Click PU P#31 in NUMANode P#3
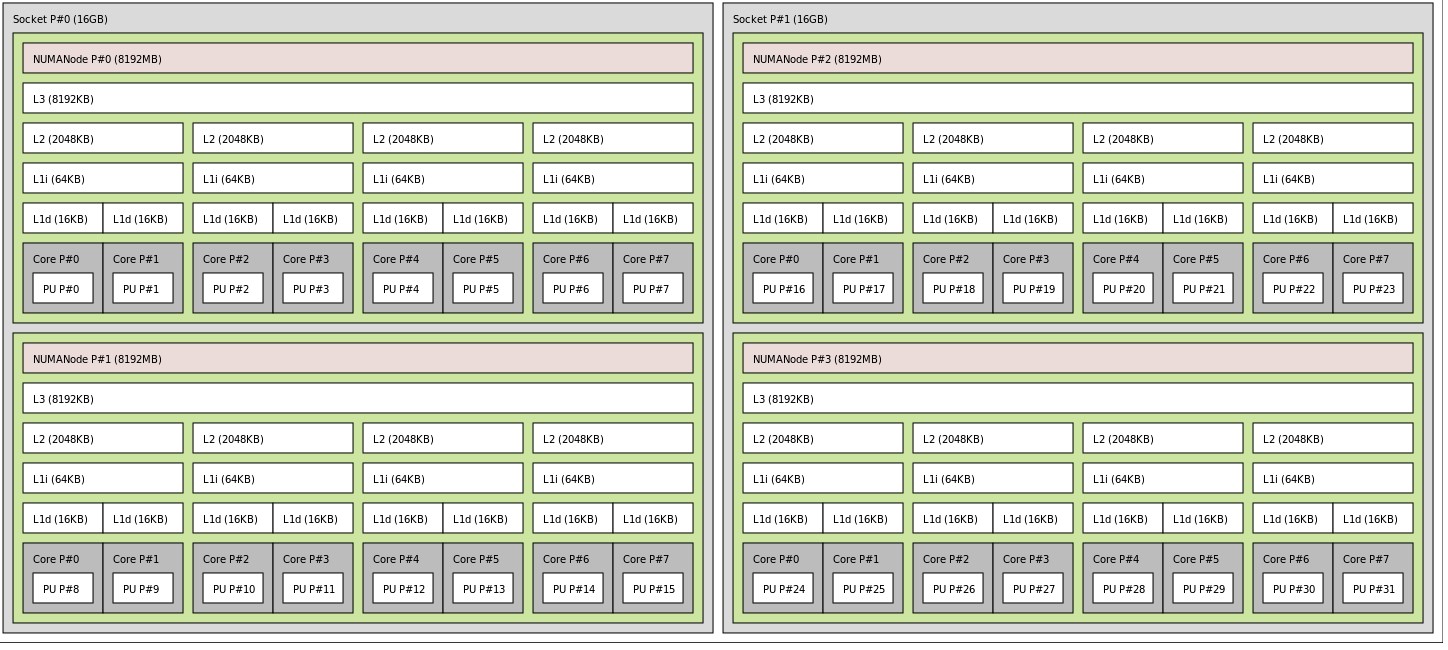The height and width of the screenshot is (650, 1448). click(1372, 588)
